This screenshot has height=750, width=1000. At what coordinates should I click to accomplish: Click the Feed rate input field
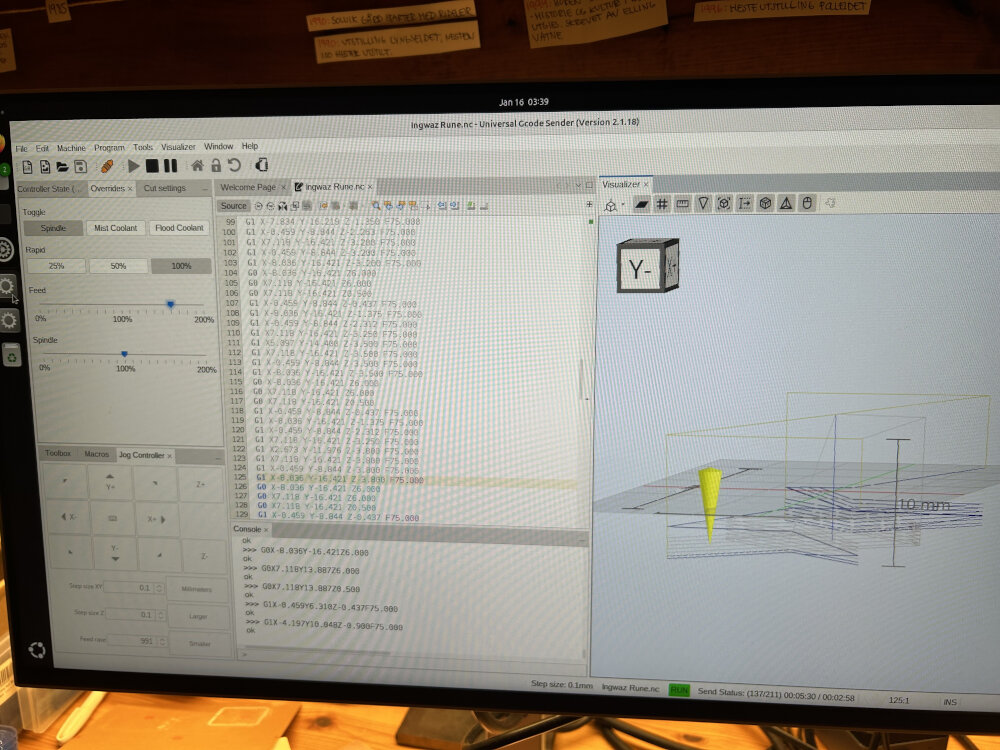(x=132, y=640)
